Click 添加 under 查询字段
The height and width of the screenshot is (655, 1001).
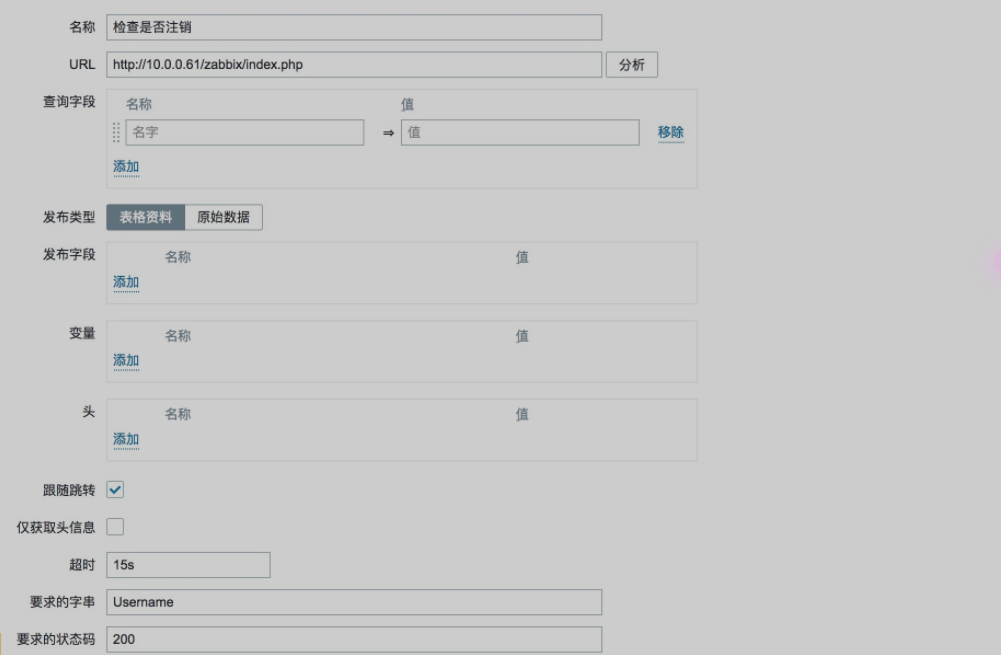coord(126,167)
